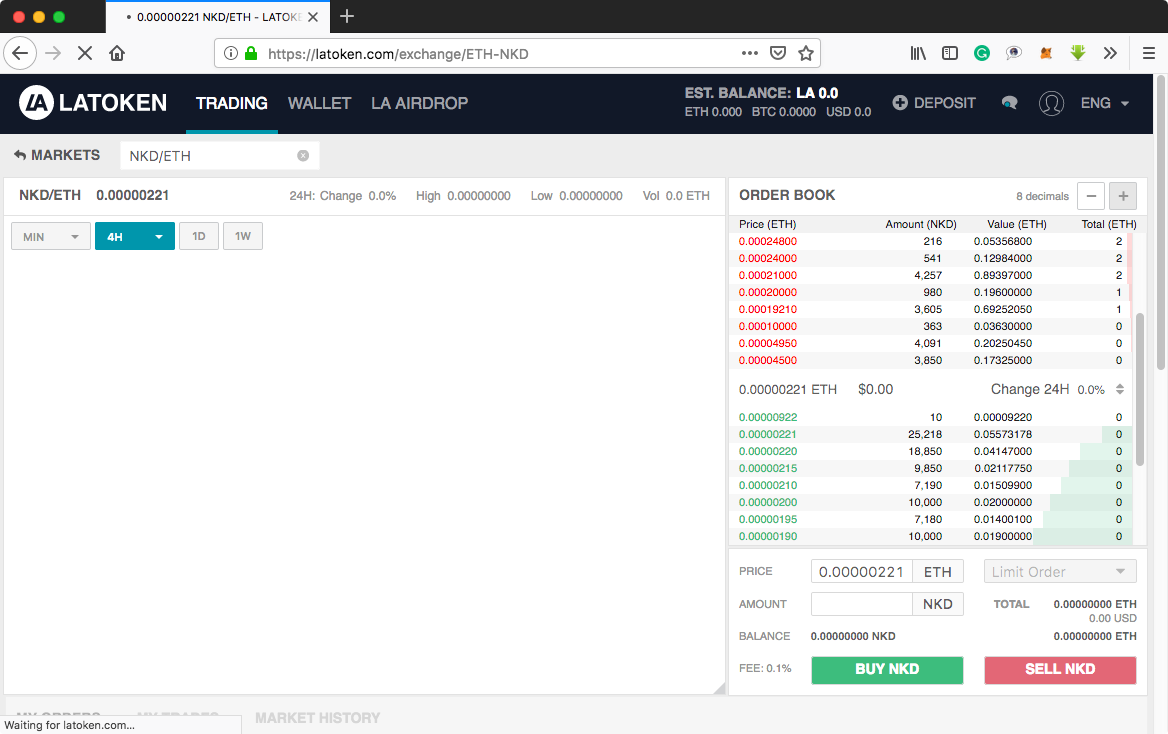Open the MIN chart interval dropdown
Viewport: 1168px width, 734px height.
51,236
